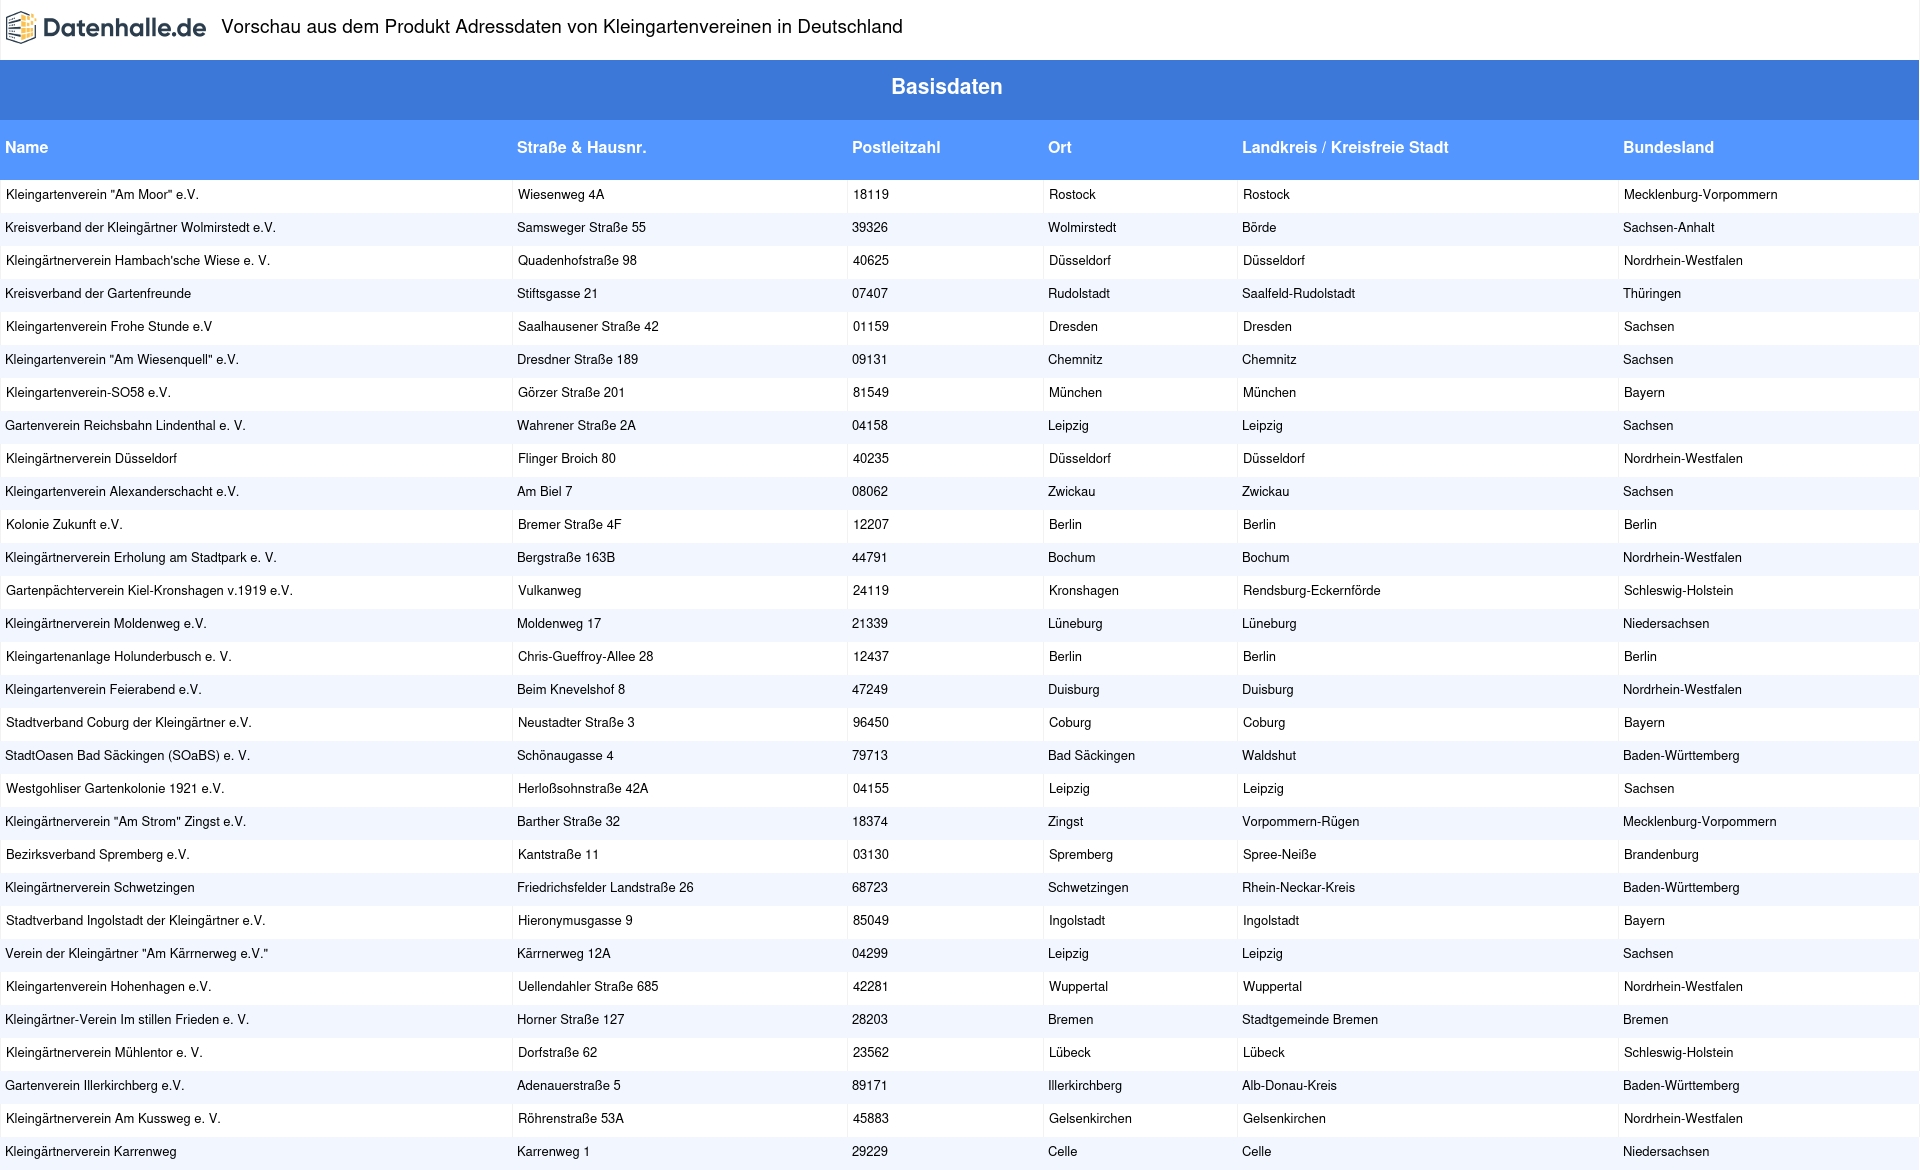
Task: Click Kleingartenverein Feierabend e.V.
Action: 103,690
